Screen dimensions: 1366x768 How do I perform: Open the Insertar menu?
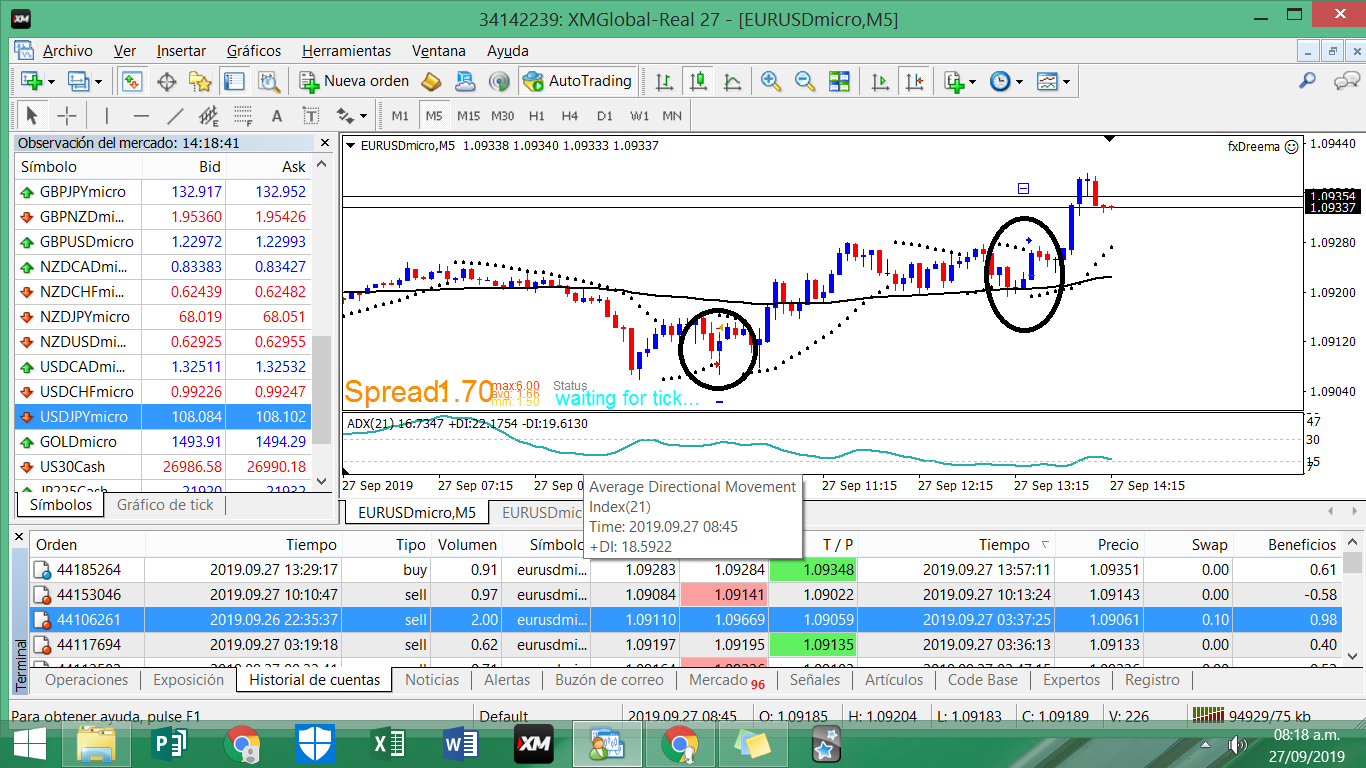point(181,50)
